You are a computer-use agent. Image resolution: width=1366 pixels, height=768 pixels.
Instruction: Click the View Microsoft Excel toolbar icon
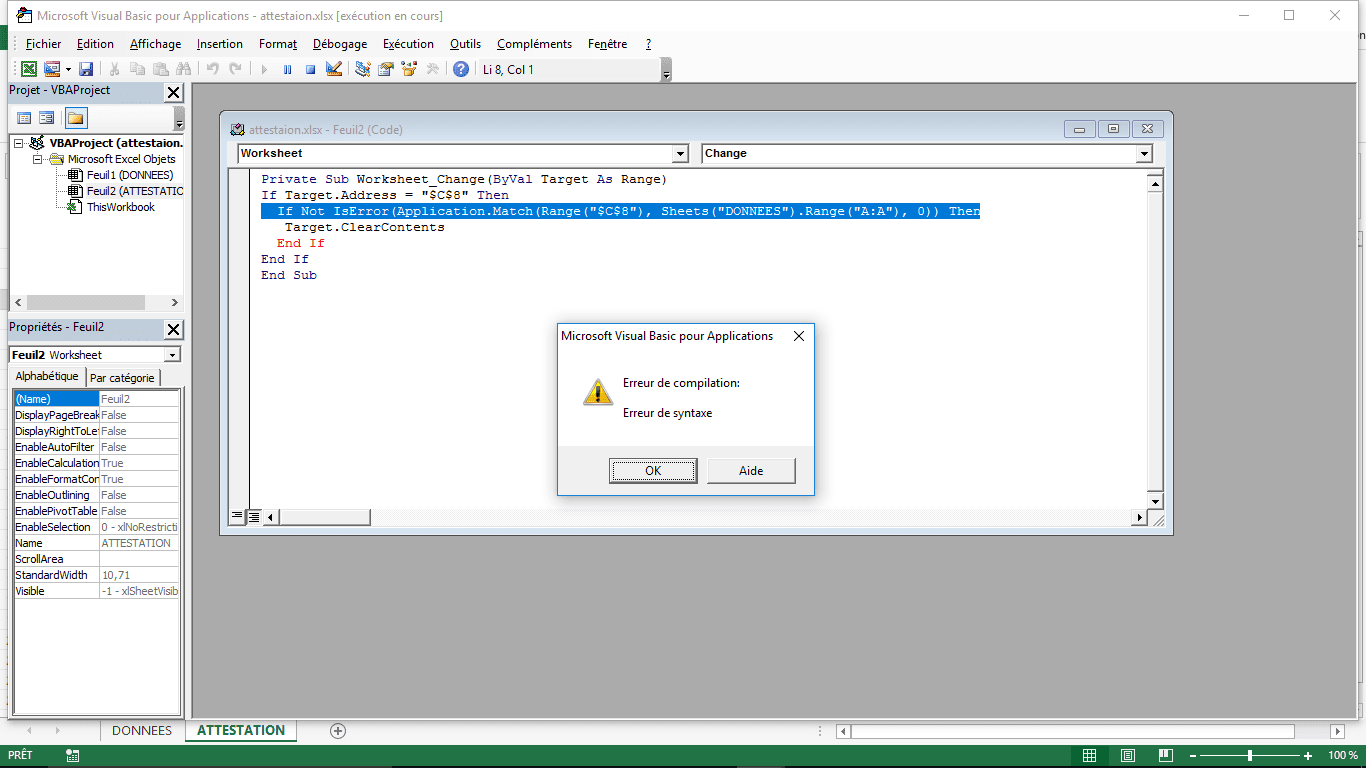point(29,69)
